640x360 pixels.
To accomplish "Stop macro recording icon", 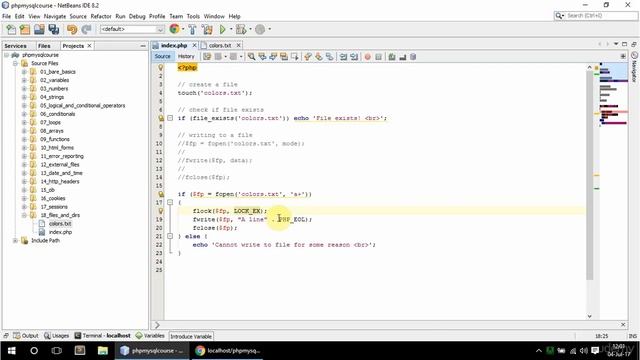I will coord(378,57).
